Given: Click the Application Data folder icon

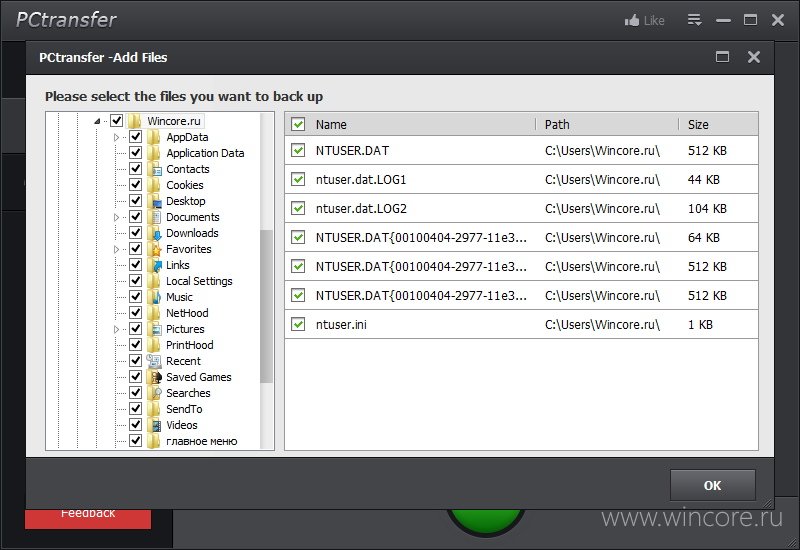Looking at the screenshot, I should pyautogui.click(x=153, y=153).
